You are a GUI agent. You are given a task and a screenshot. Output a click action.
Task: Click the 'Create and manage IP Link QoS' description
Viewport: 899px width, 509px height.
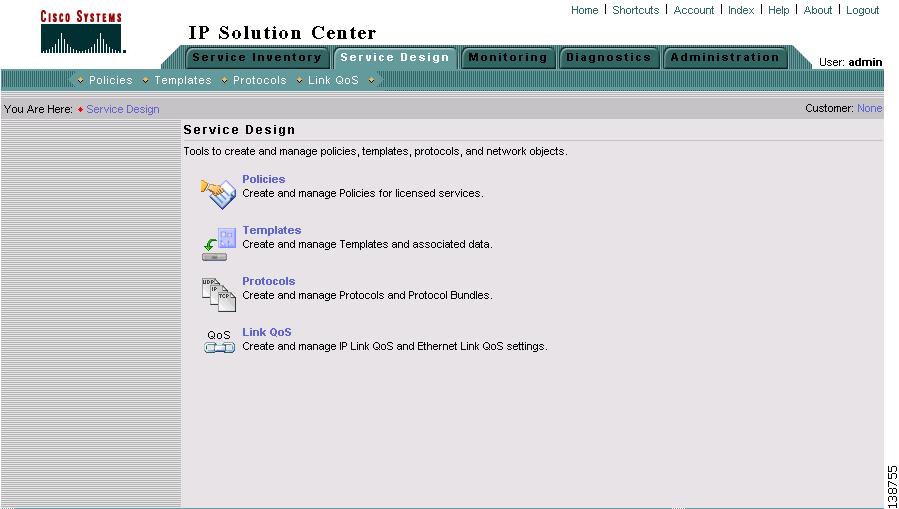tap(395, 346)
